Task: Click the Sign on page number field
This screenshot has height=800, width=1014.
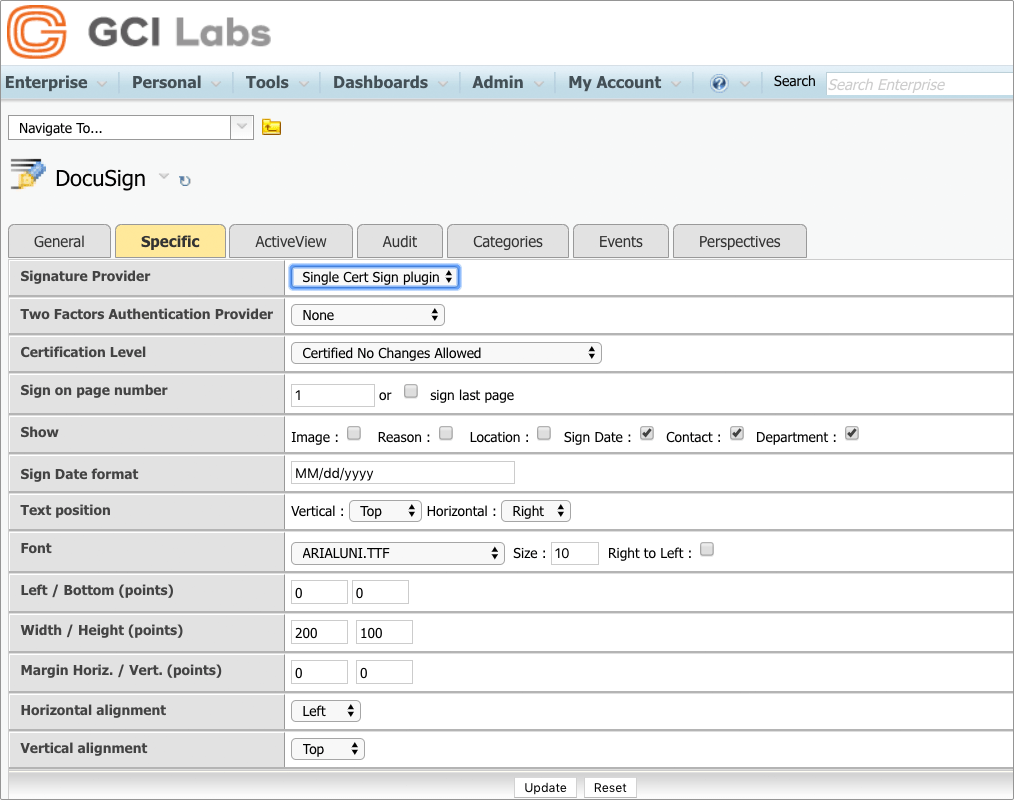Action: point(332,395)
